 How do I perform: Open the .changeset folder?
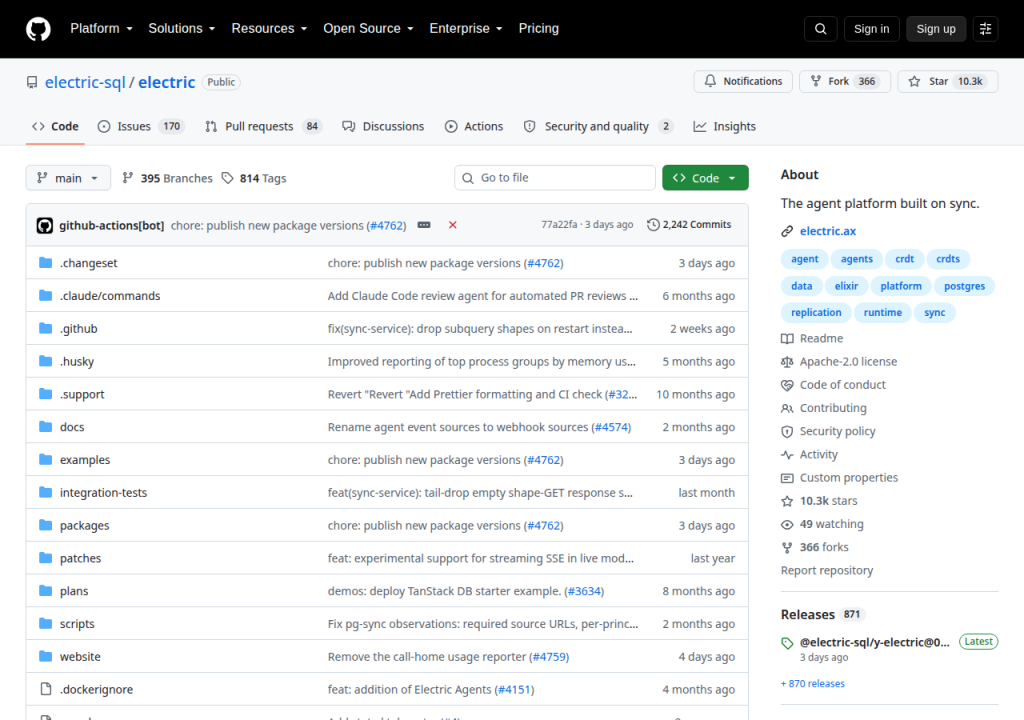point(89,263)
